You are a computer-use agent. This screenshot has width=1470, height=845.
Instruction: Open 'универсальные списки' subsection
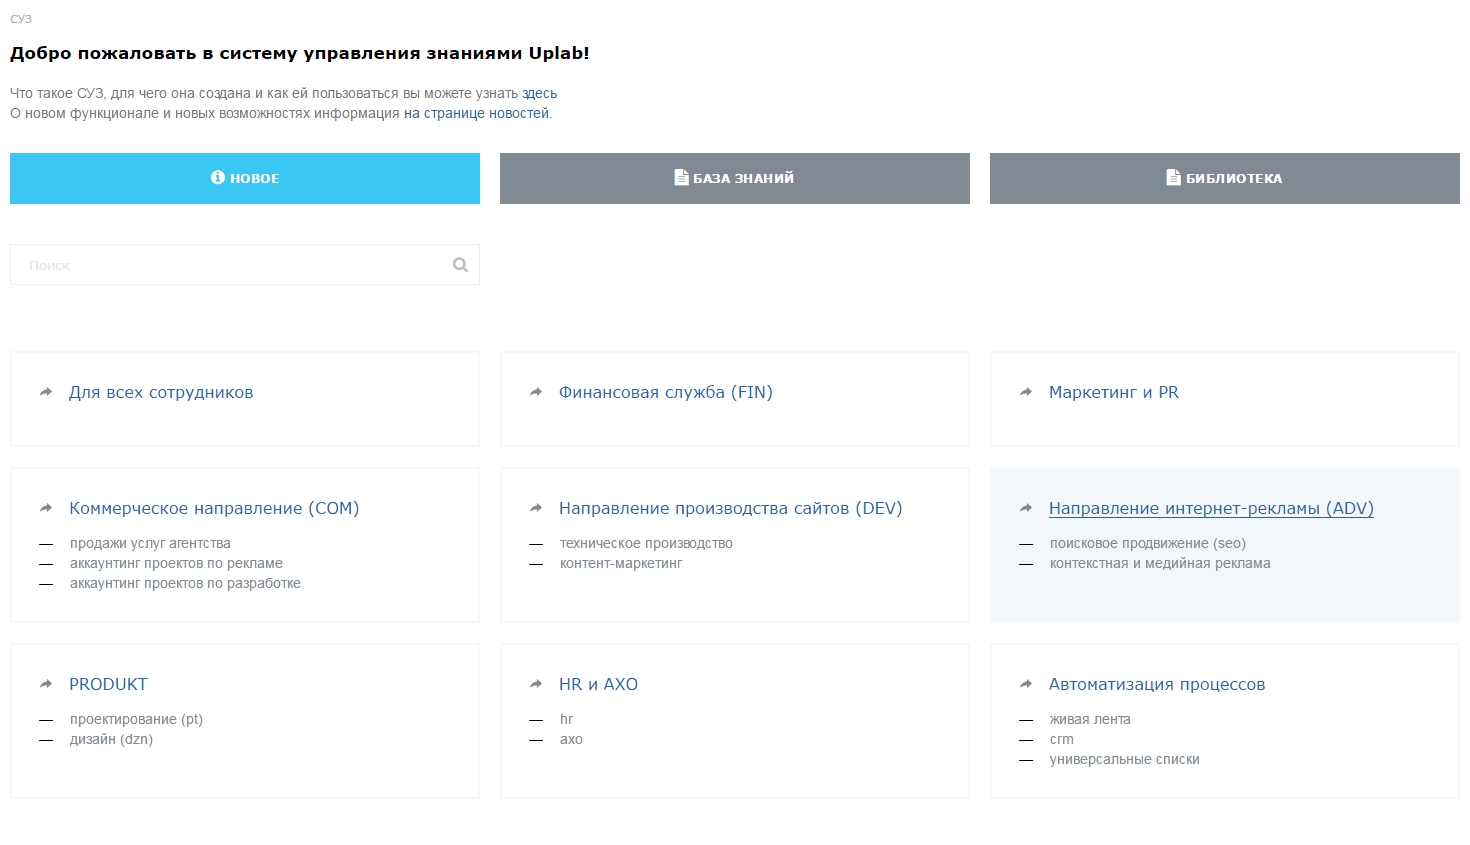tap(1124, 759)
